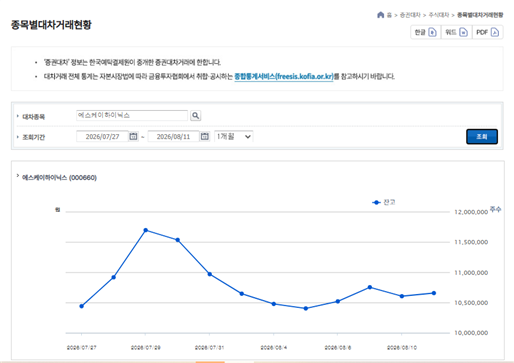Screen dimensions: 514x363
Task: Click the 10,500,000 axis label
Action: [471, 303]
